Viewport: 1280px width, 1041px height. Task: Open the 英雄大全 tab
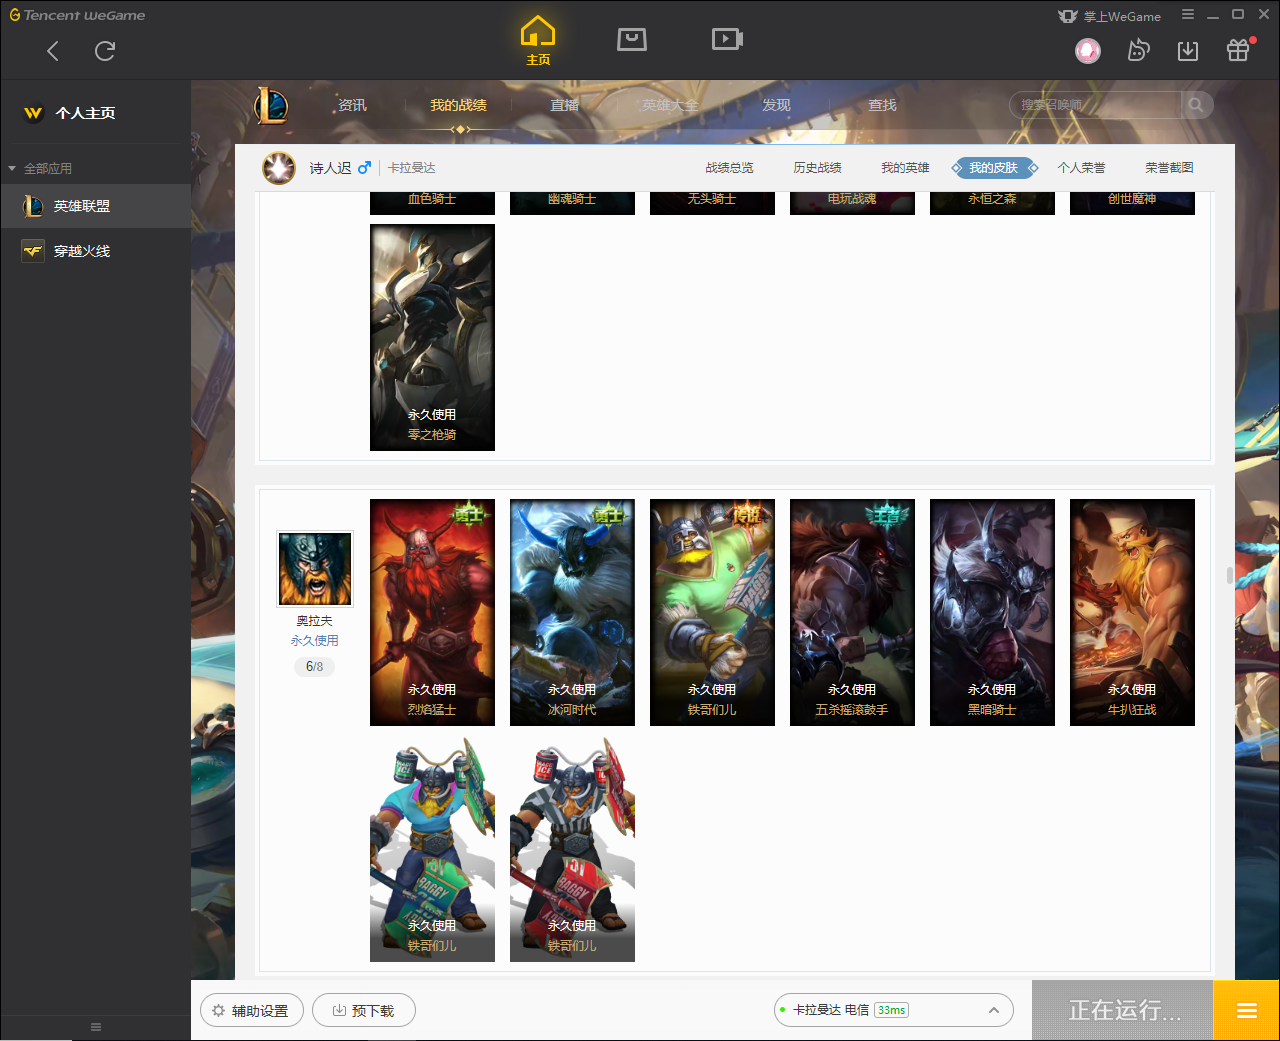670,105
